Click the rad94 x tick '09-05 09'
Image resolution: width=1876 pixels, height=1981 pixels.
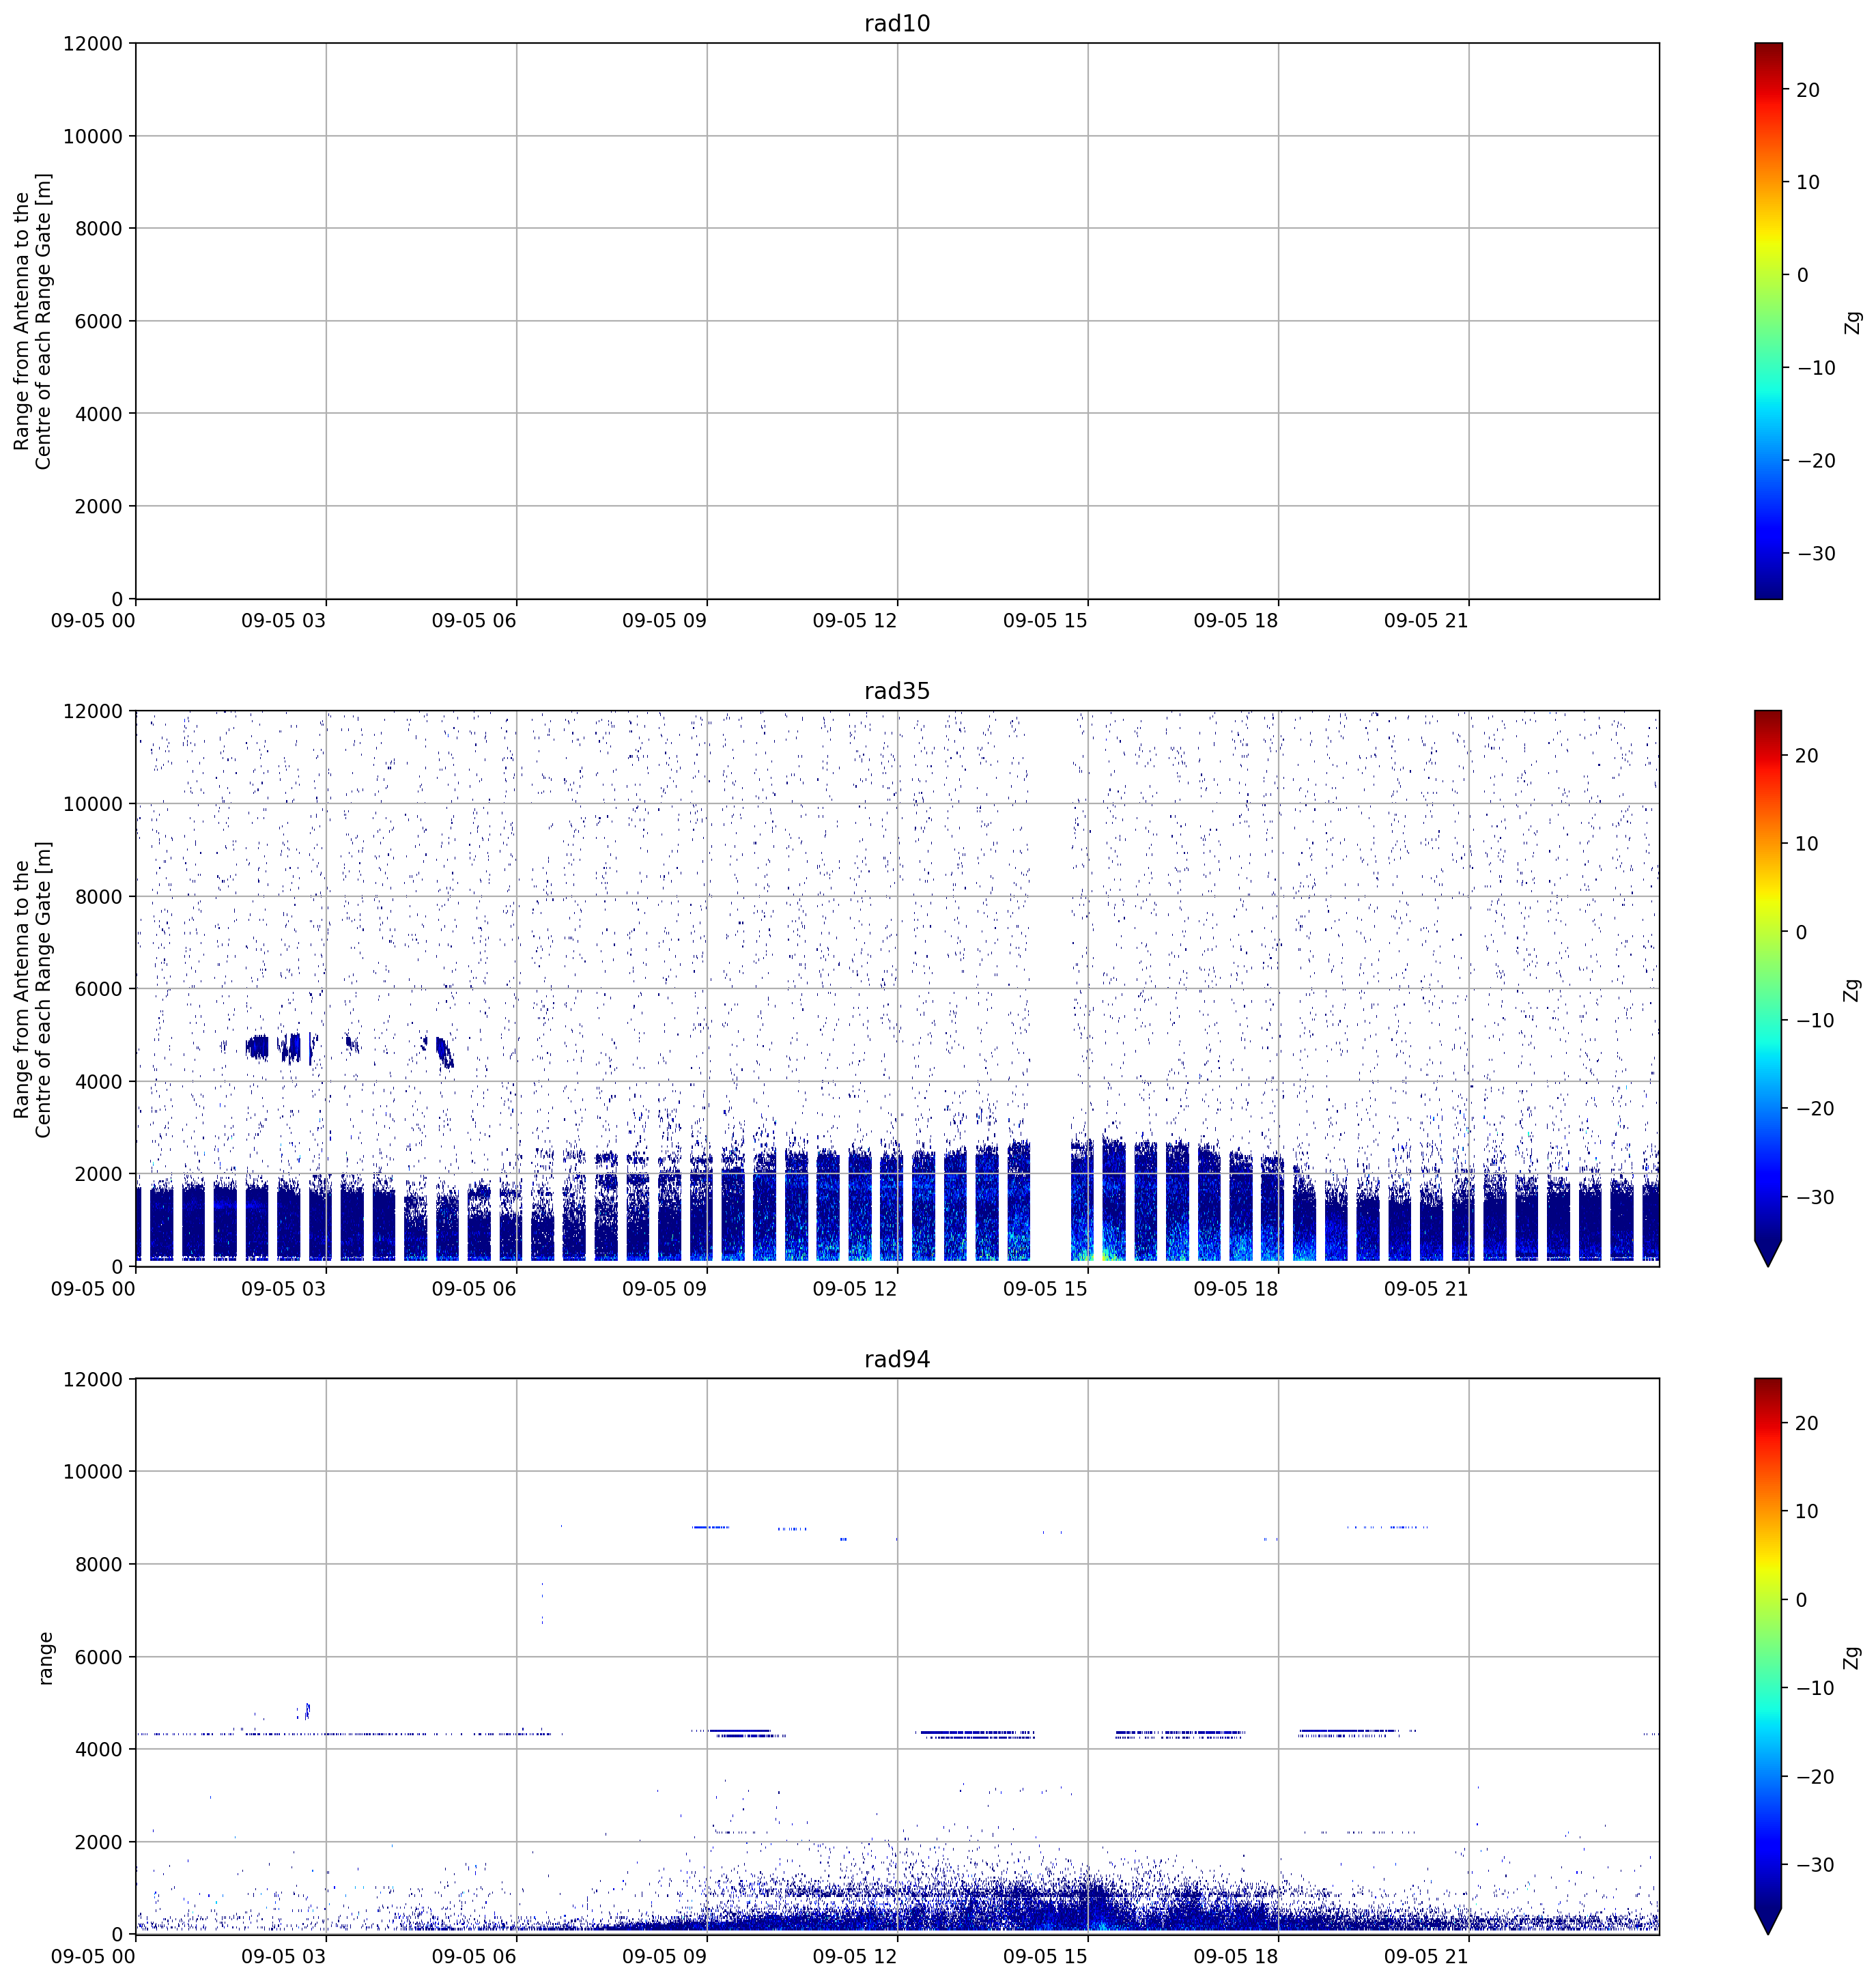pos(664,1956)
